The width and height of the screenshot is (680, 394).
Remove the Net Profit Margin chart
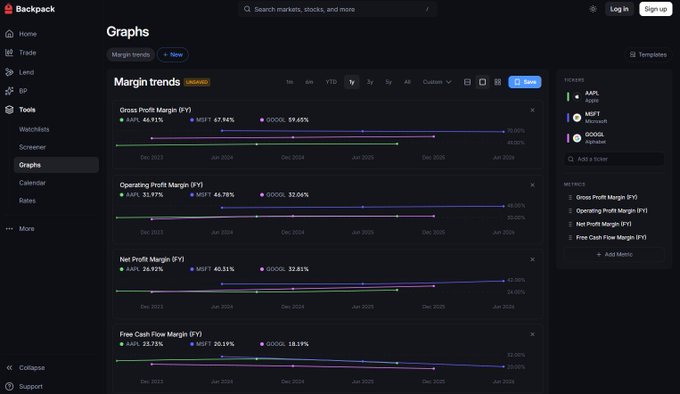(x=532, y=260)
